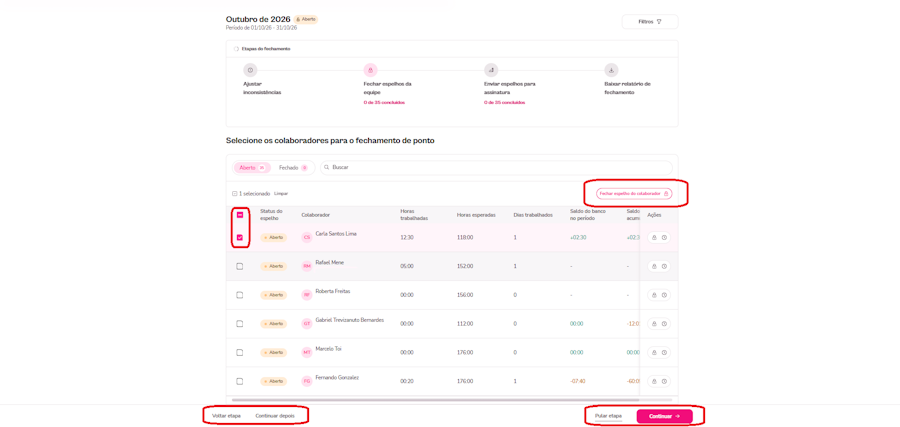The height and width of the screenshot is (427, 900).
Task: Click the Etapas do fechamento progress icon
Action: (x=236, y=49)
